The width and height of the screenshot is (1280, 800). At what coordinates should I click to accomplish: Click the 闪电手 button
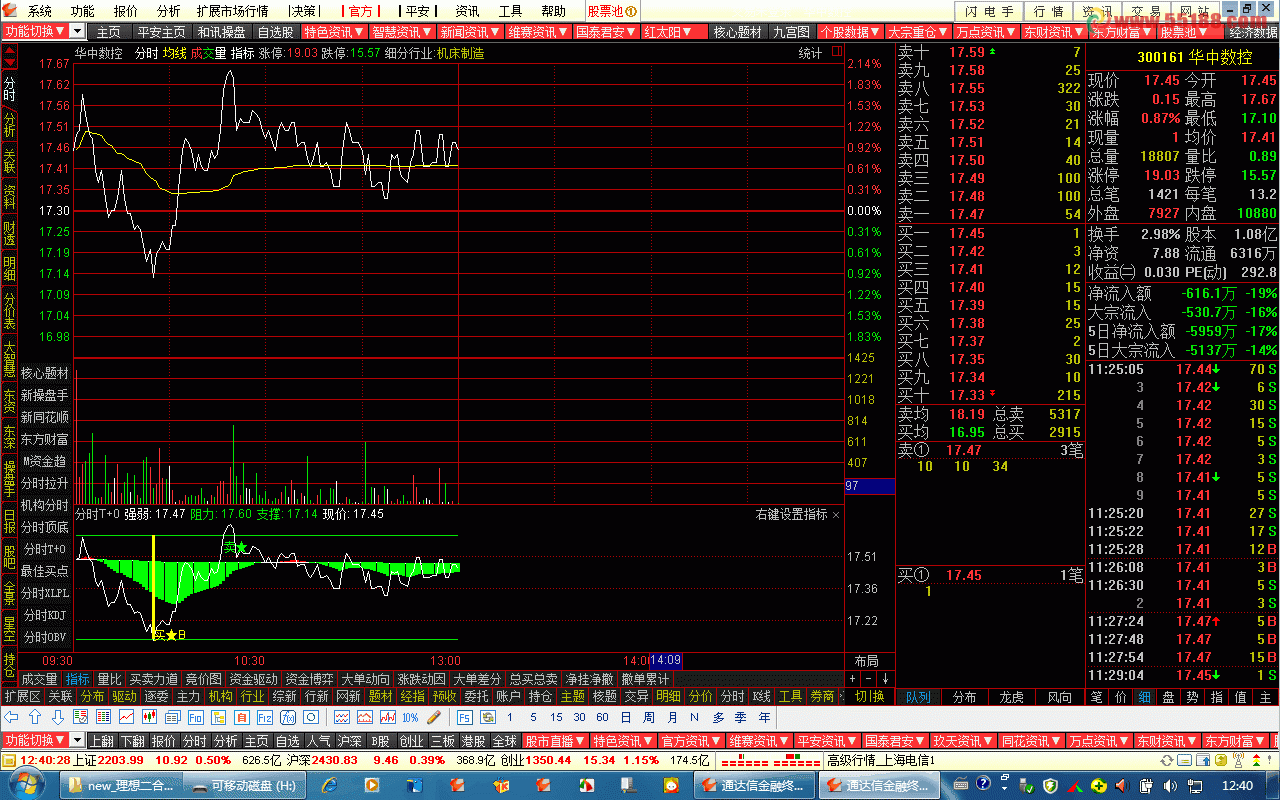pyautogui.click(x=988, y=11)
